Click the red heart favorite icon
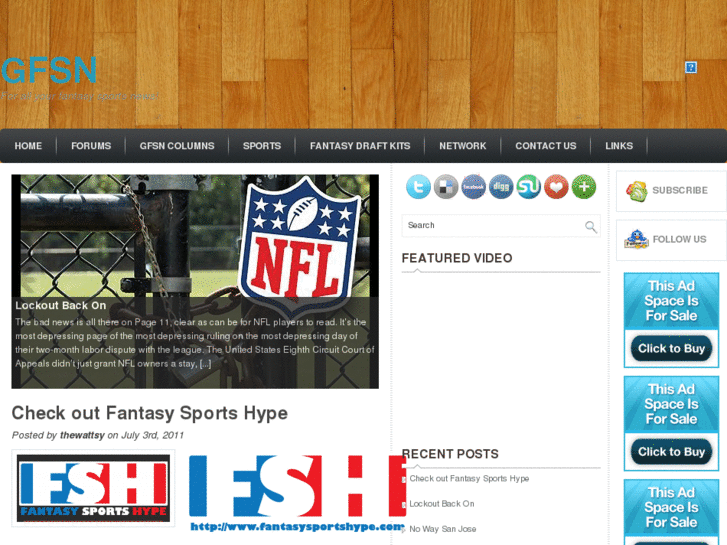This screenshot has height=545, width=727. [x=556, y=187]
